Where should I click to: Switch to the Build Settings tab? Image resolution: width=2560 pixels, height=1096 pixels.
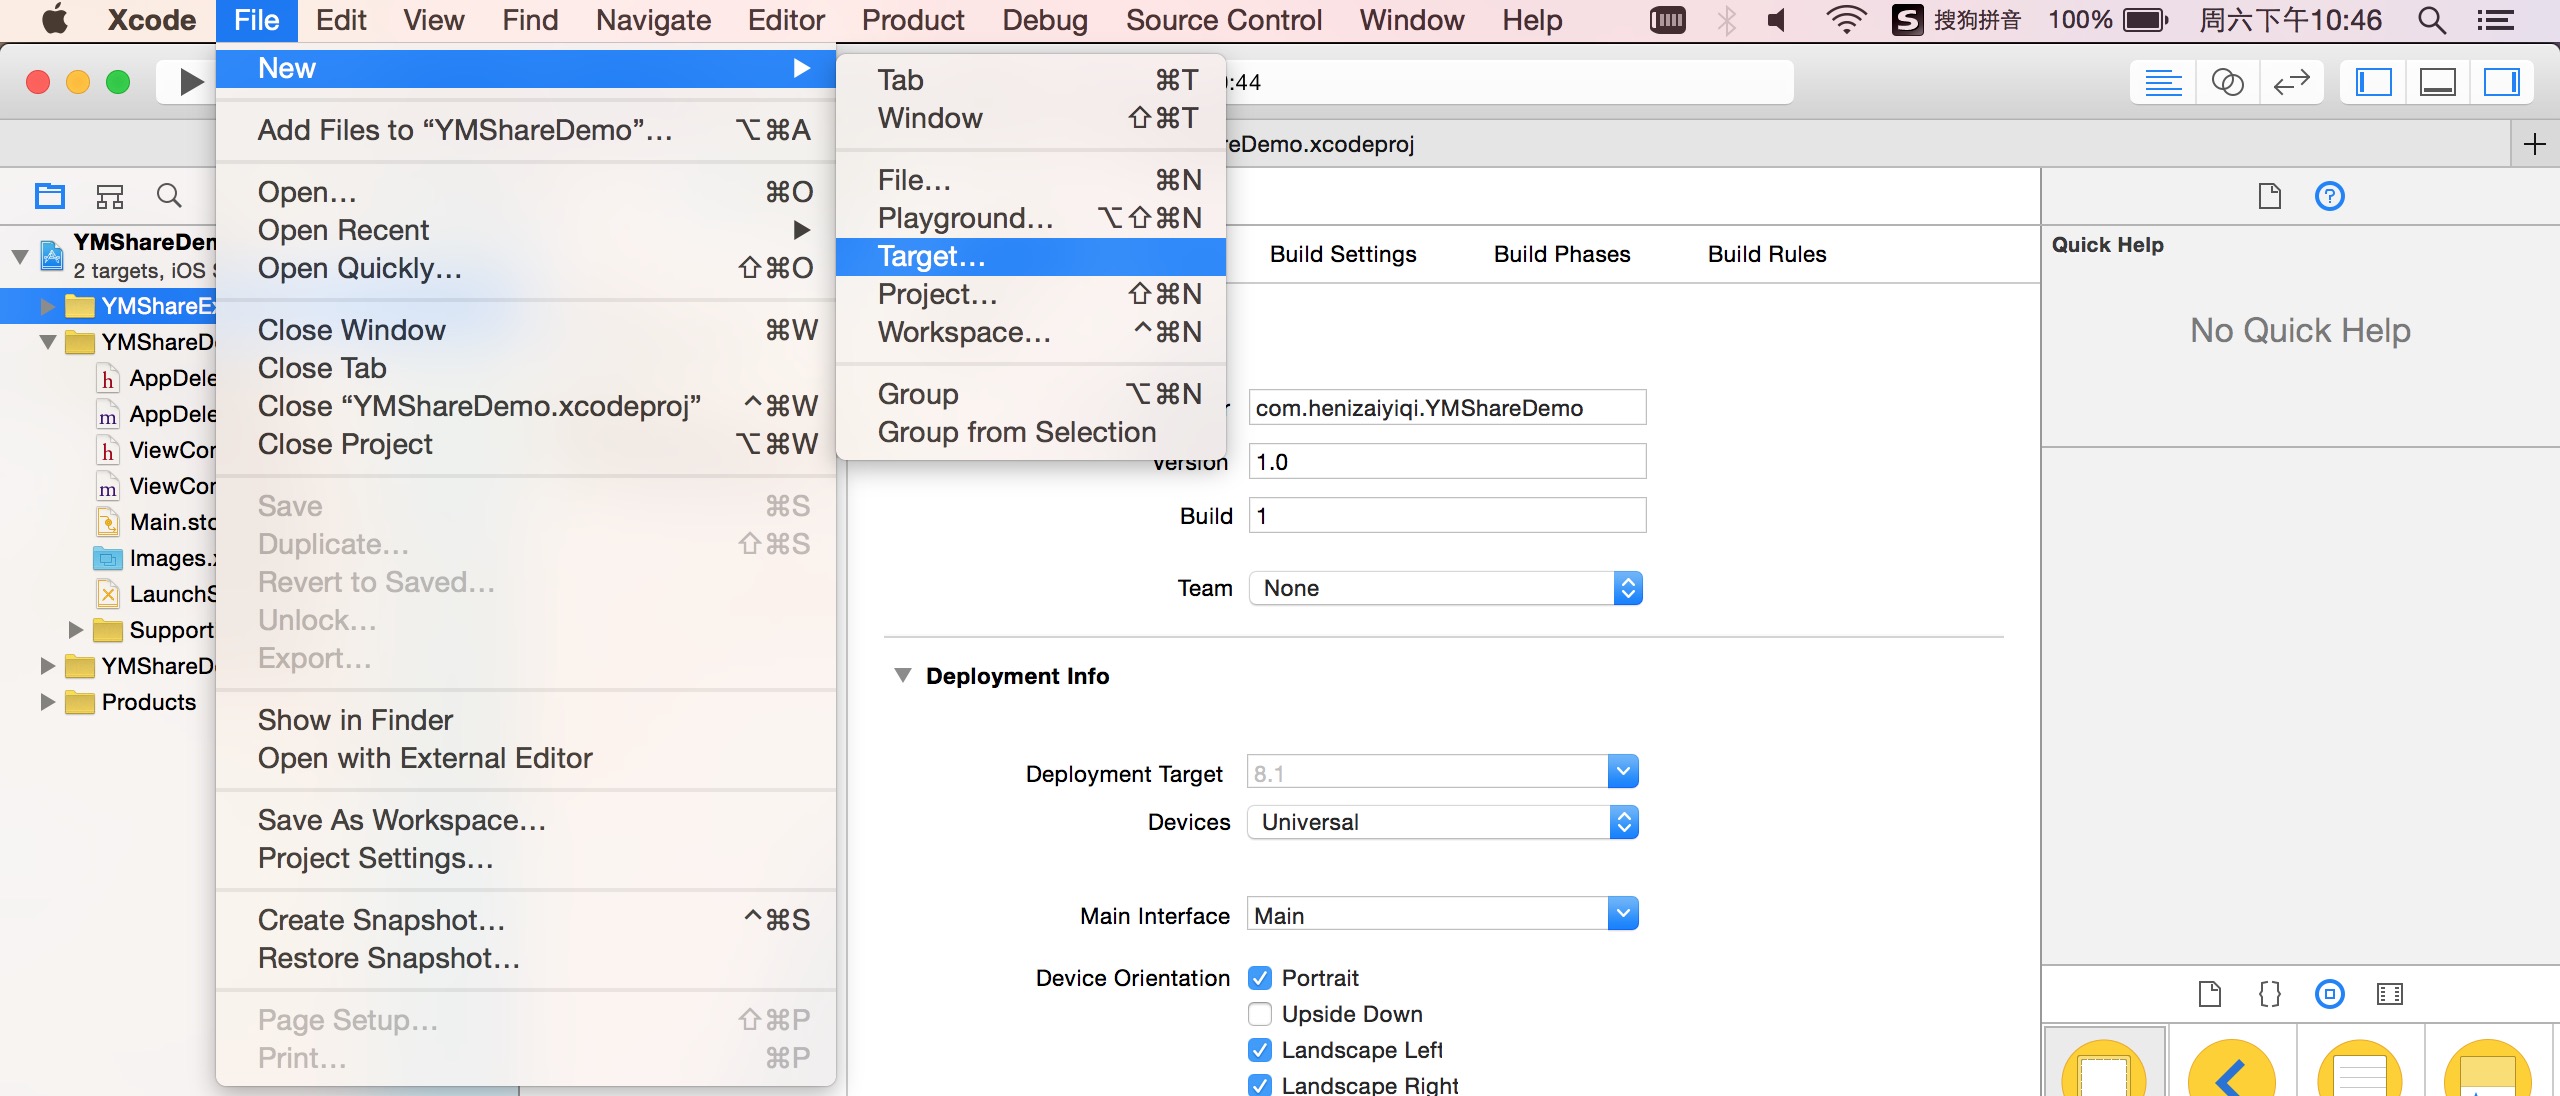1343,254
